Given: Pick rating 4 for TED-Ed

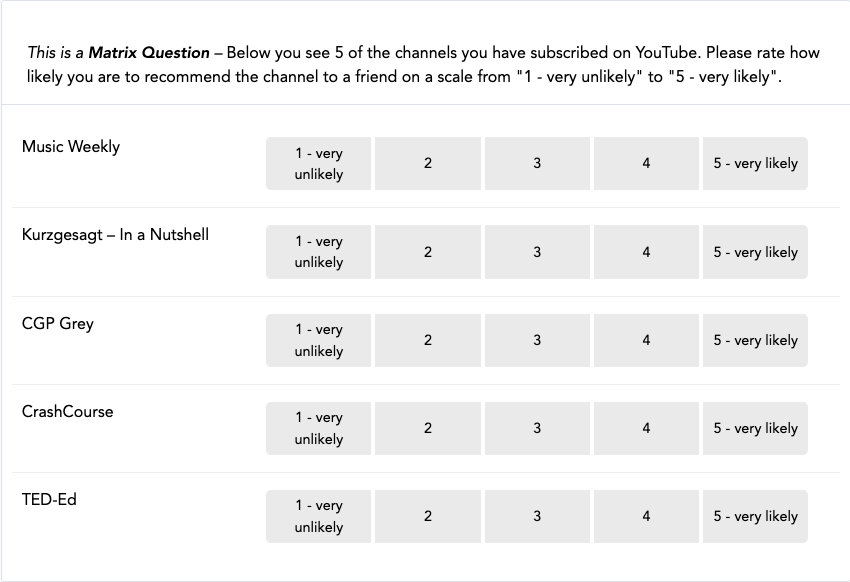Looking at the screenshot, I should [x=646, y=516].
